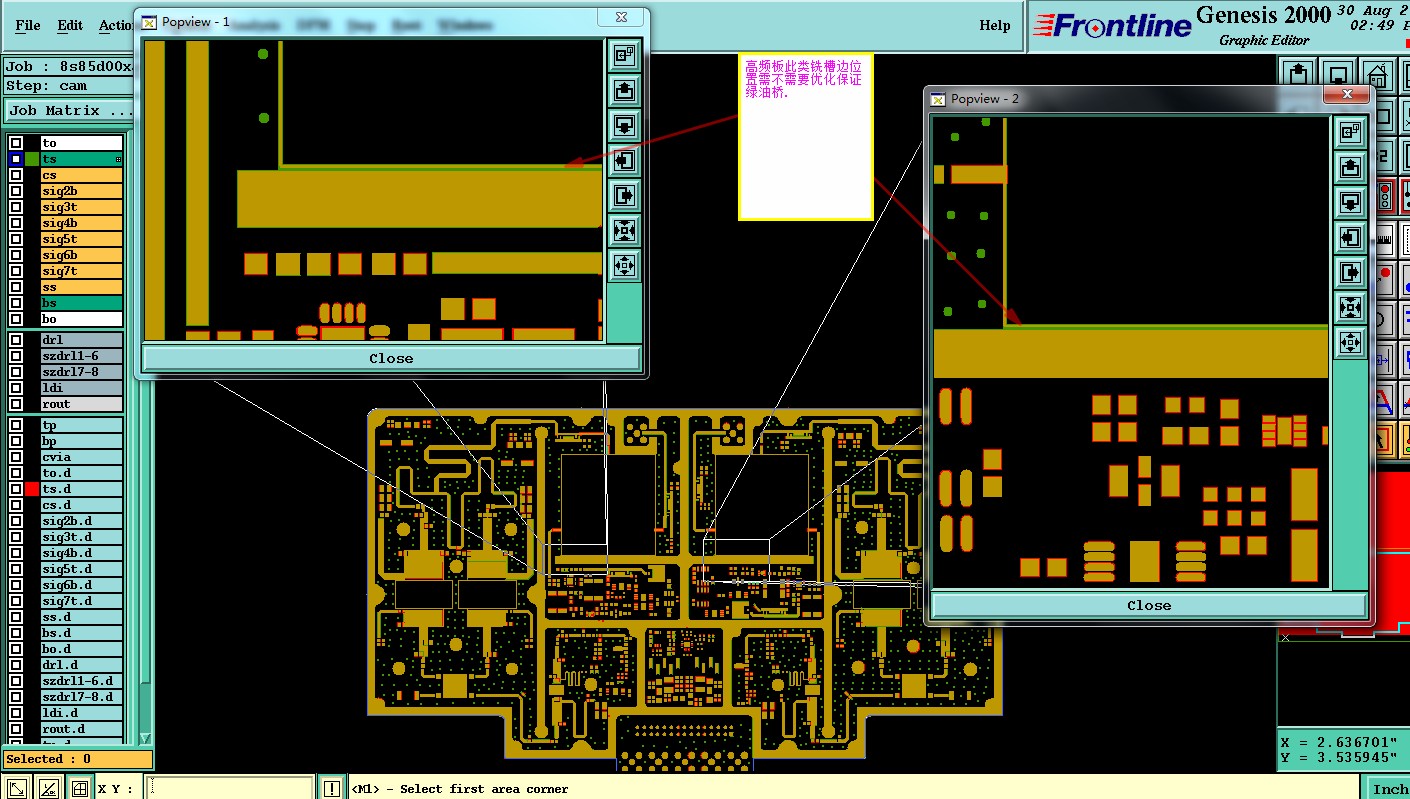Screen dimensions: 1410x799
Task: Zoom in icon in Popview-1
Action: coord(624,231)
